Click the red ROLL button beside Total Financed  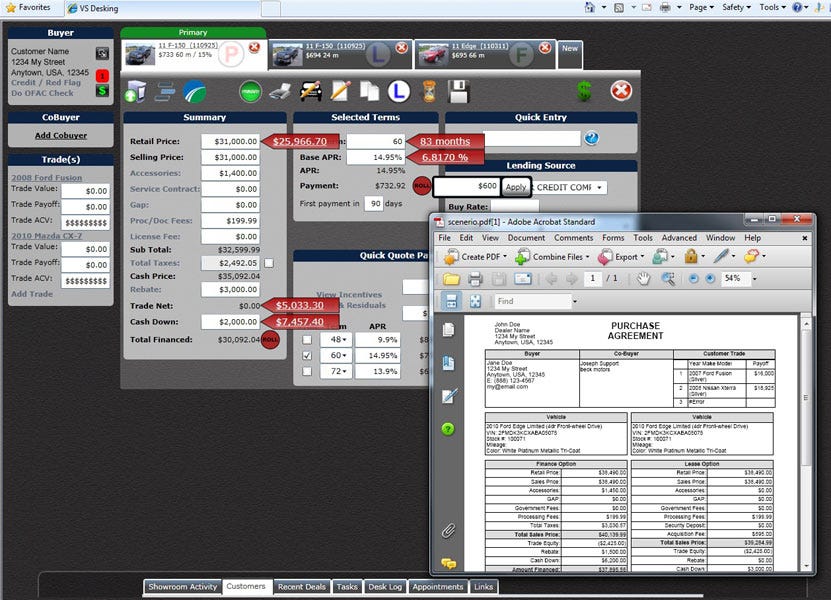(270, 339)
